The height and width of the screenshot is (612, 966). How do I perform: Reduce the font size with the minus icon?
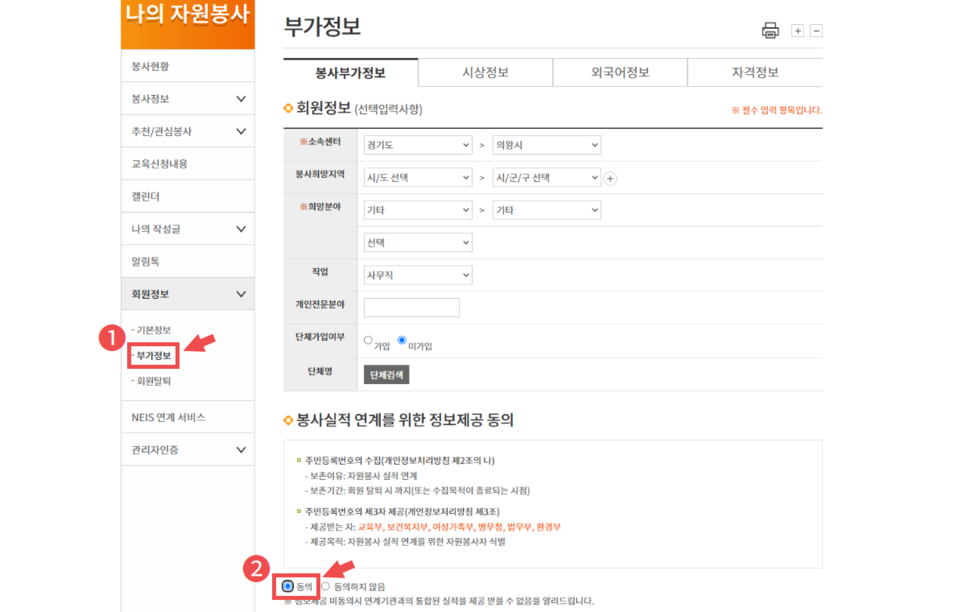pyautogui.click(x=817, y=30)
